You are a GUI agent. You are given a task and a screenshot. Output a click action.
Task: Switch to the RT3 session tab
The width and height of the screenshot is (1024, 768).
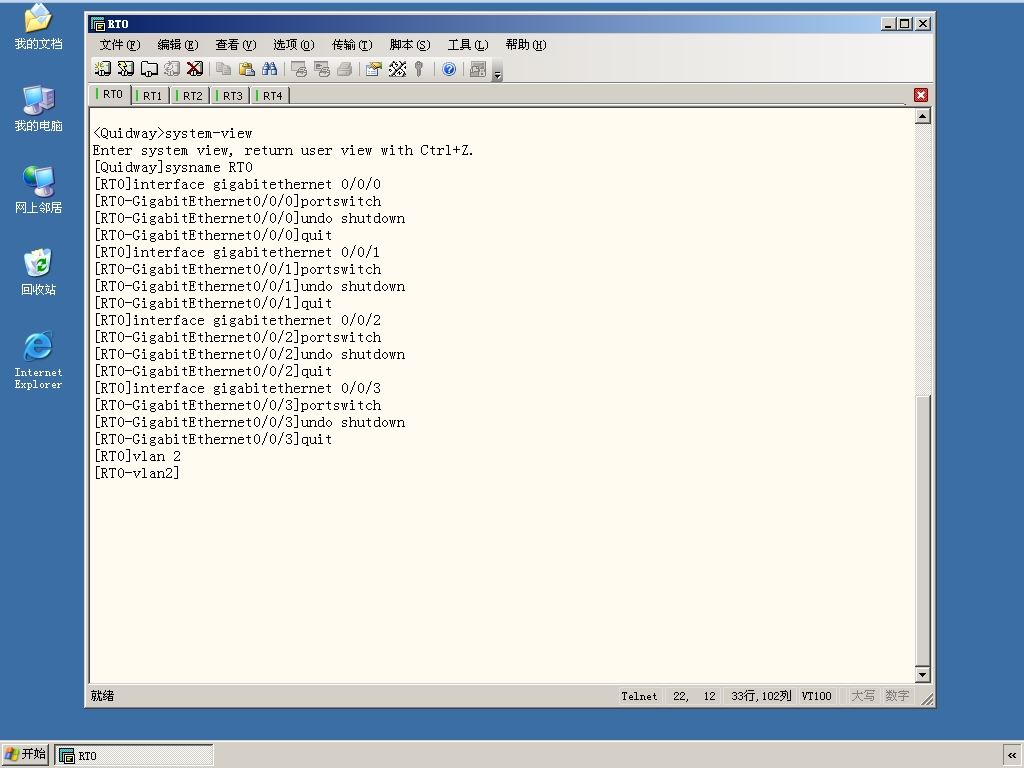coord(231,96)
